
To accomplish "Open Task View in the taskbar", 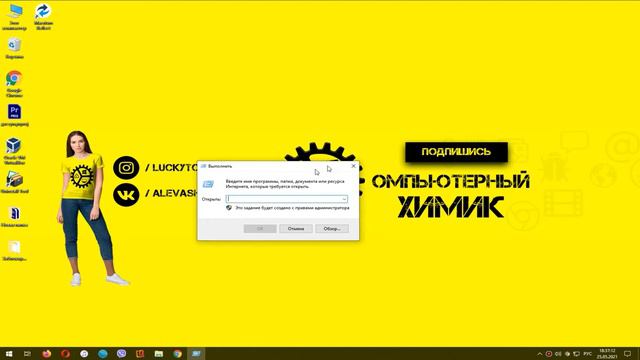I will (x=27, y=354).
